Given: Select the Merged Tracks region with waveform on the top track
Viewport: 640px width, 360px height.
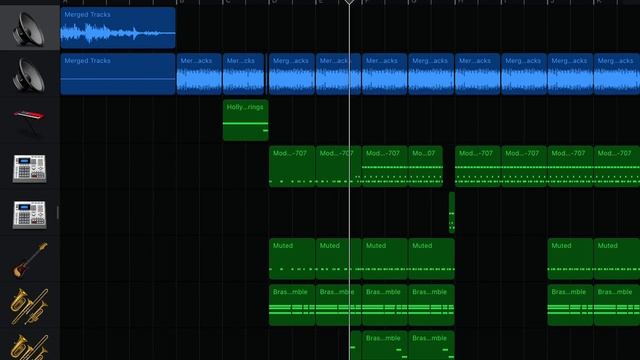Looking at the screenshot, I should (118, 28).
